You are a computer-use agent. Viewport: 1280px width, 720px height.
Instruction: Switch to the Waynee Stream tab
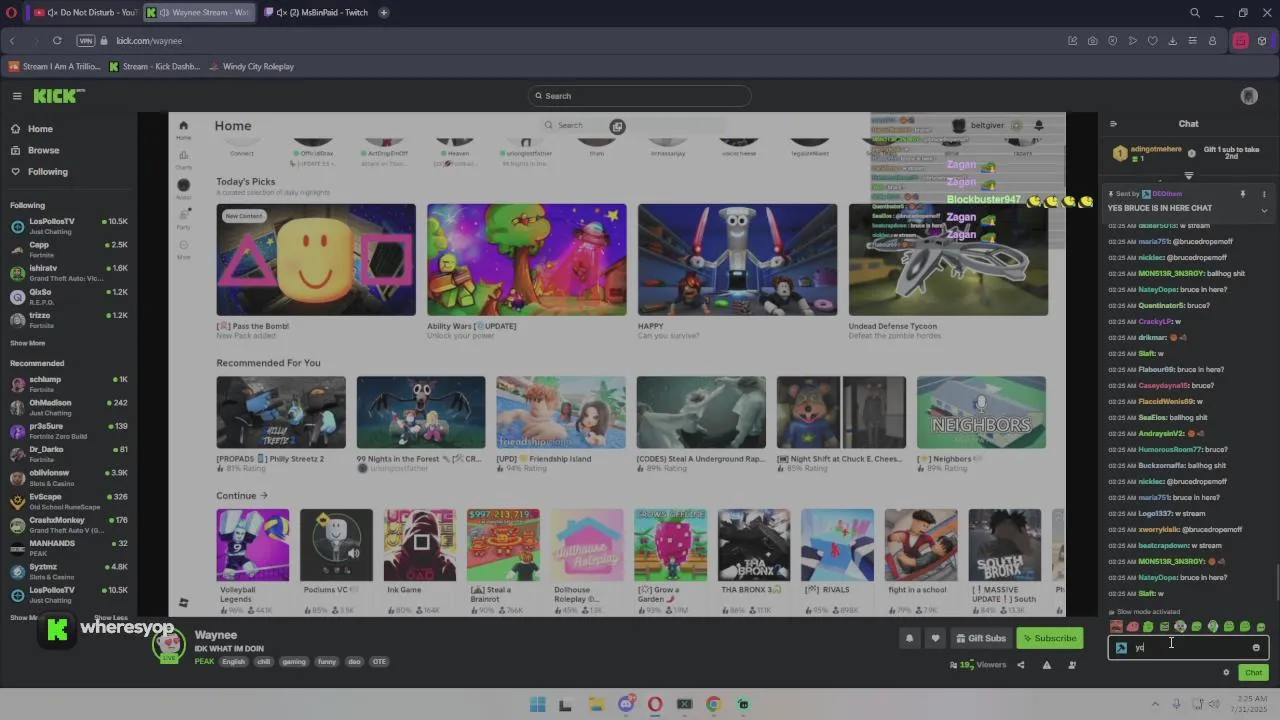pyautogui.click(x=198, y=13)
